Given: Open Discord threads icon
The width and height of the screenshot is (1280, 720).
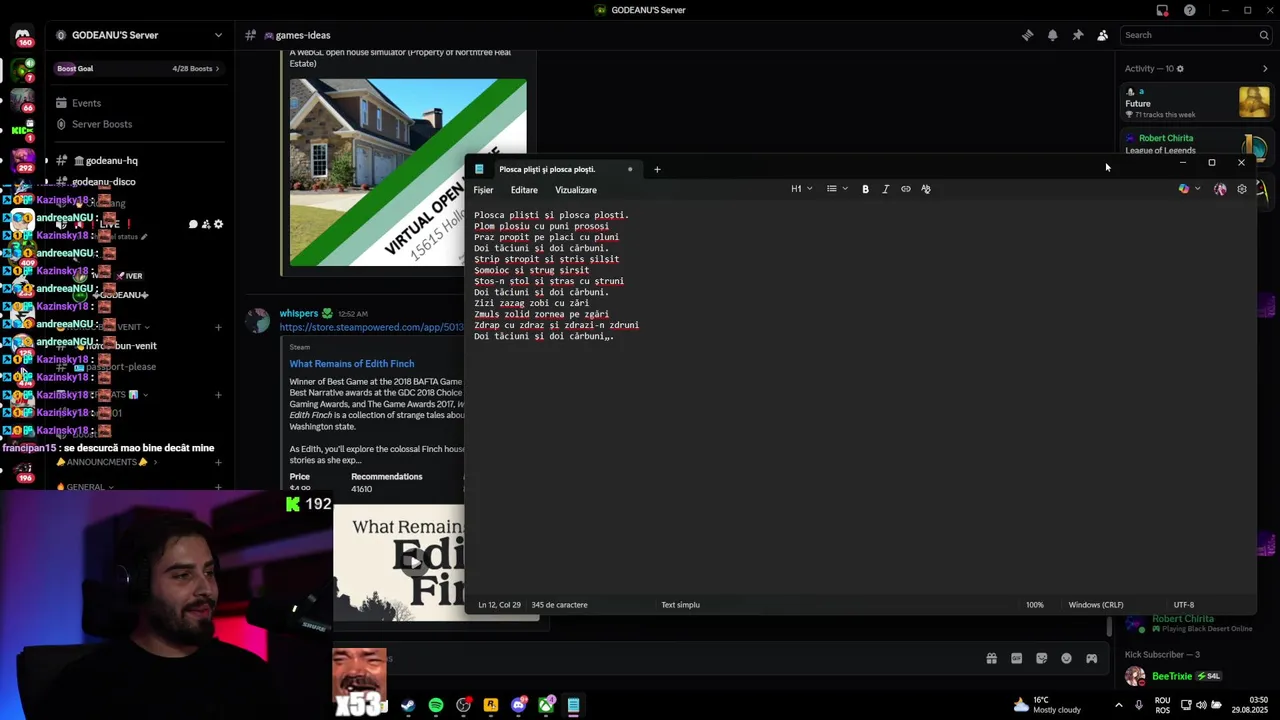Looking at the screenshot, I should coord(1027,35).
